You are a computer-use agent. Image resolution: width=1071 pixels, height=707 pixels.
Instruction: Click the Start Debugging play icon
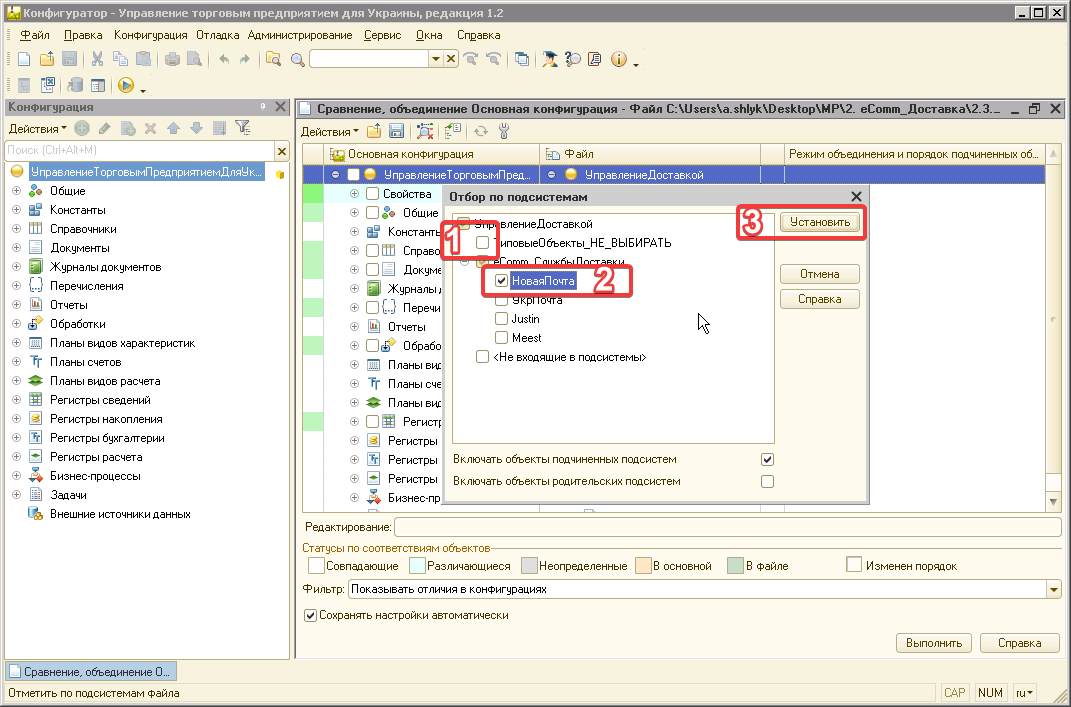click(126, 86)
